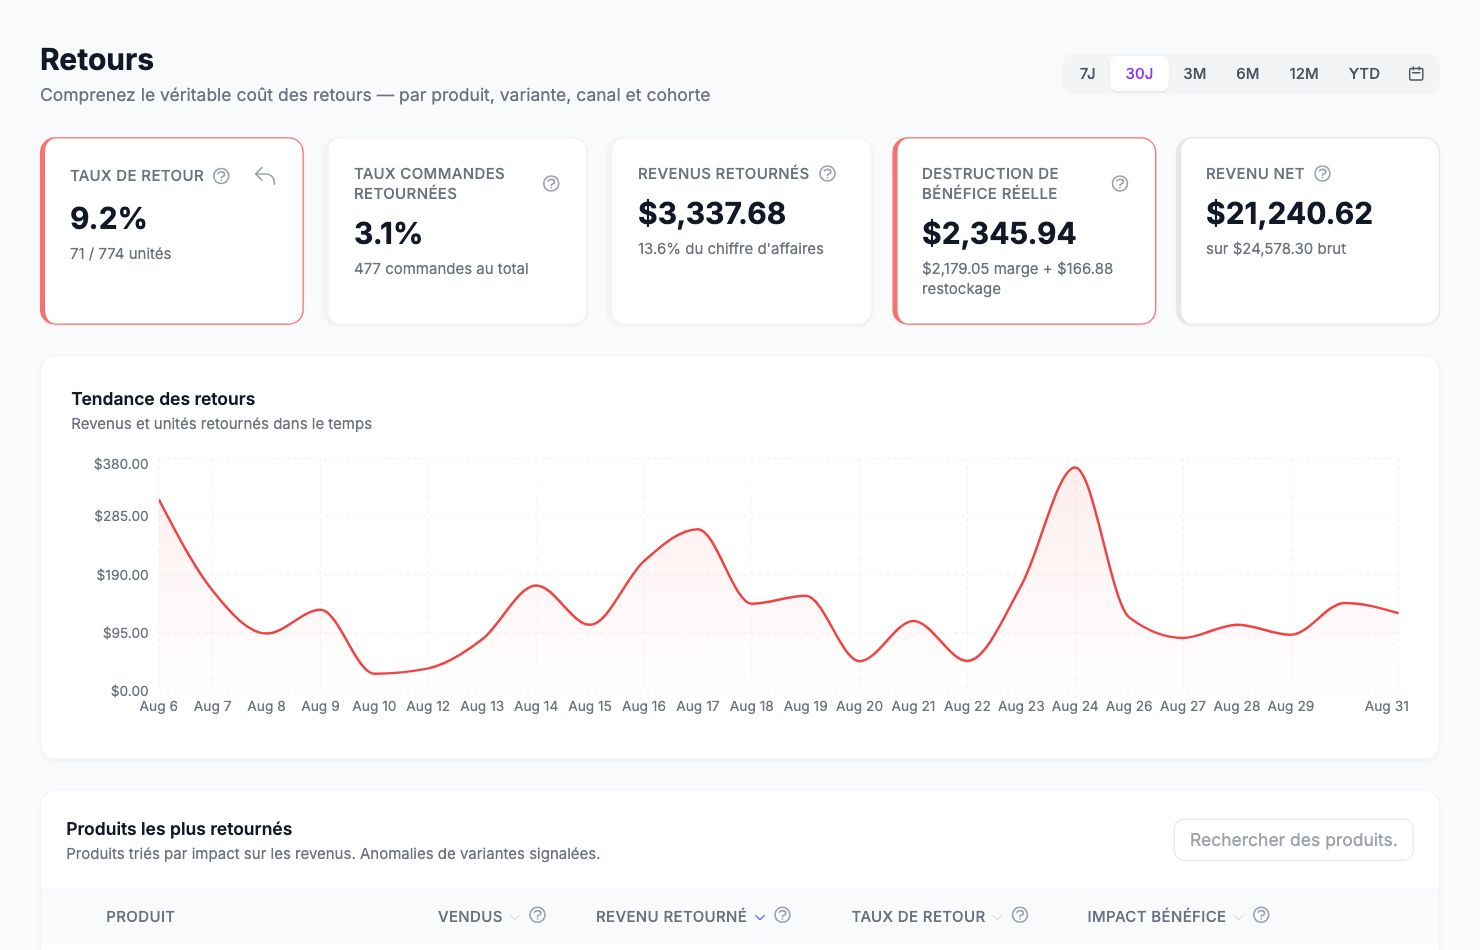Open help icon for Impact bénéfice column
Image resolution: width=1480 pixels, height=950 pixels.
pos(1261,915)
